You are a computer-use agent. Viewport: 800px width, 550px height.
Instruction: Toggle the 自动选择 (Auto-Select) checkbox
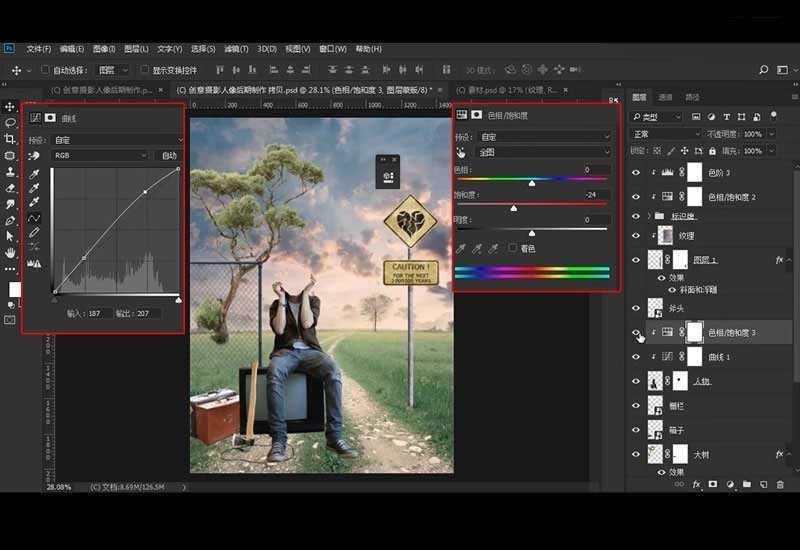pyautogui.click(x=44, y=70)
